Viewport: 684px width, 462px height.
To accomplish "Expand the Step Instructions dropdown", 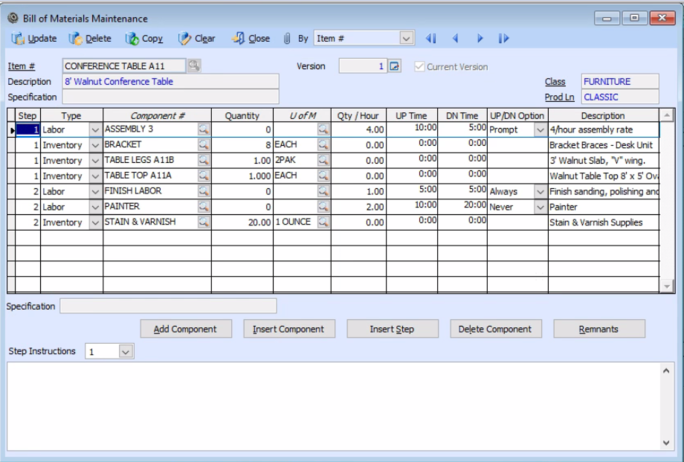I will click(125, 352).
